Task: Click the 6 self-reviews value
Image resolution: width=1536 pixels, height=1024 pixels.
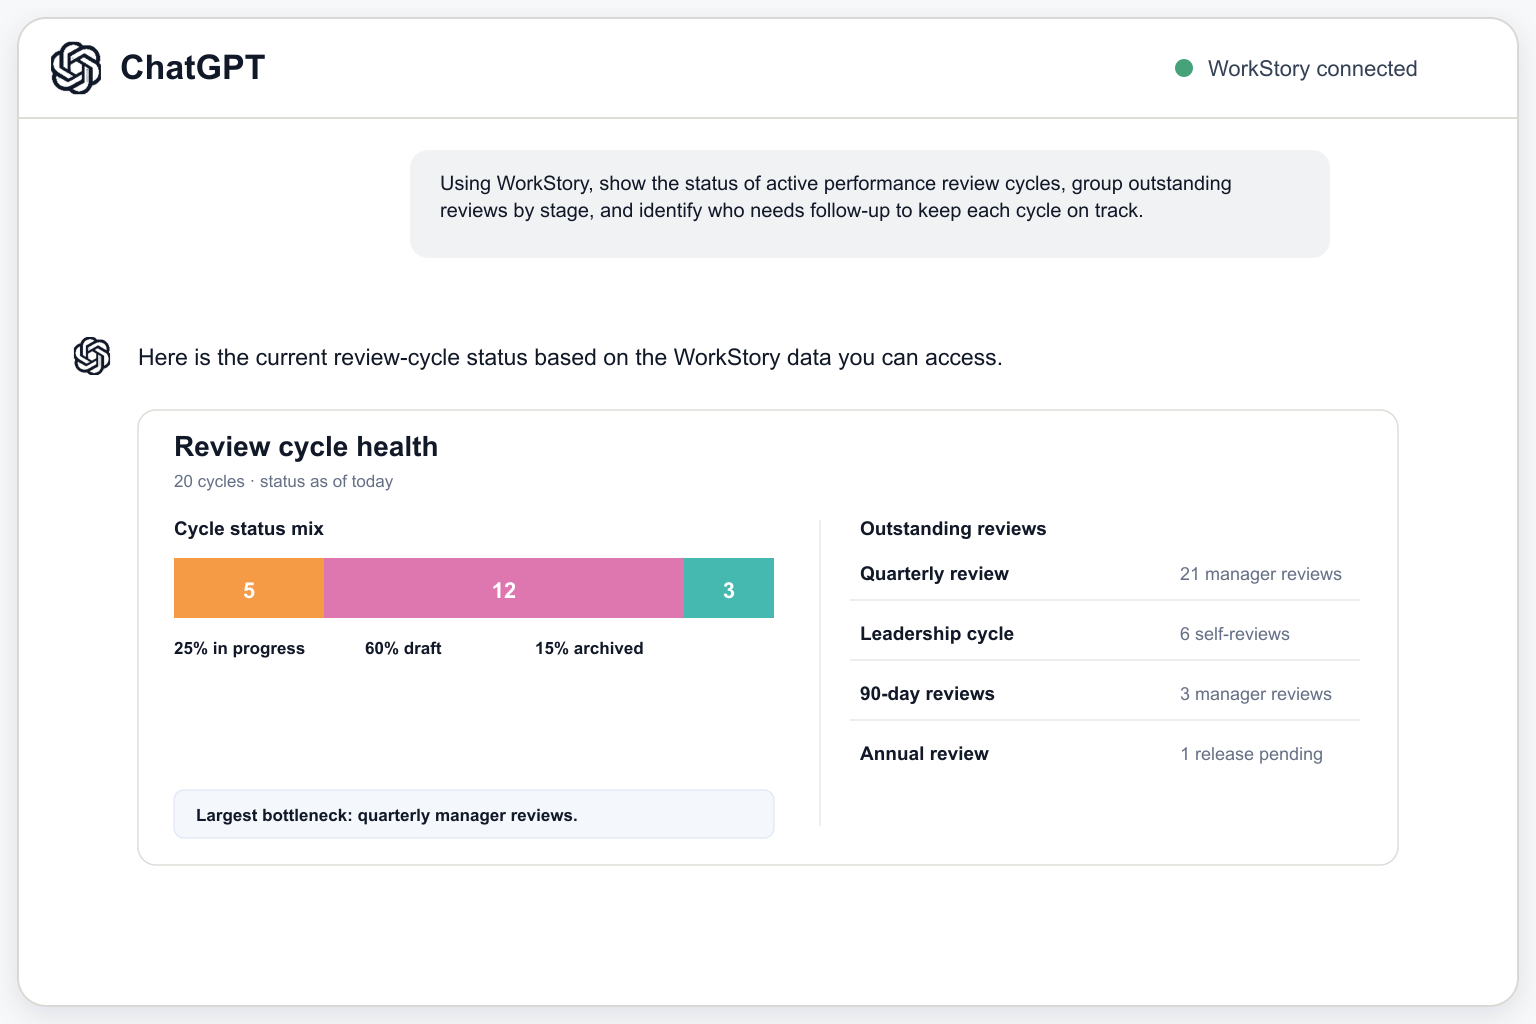Action: click(1234, 634)
